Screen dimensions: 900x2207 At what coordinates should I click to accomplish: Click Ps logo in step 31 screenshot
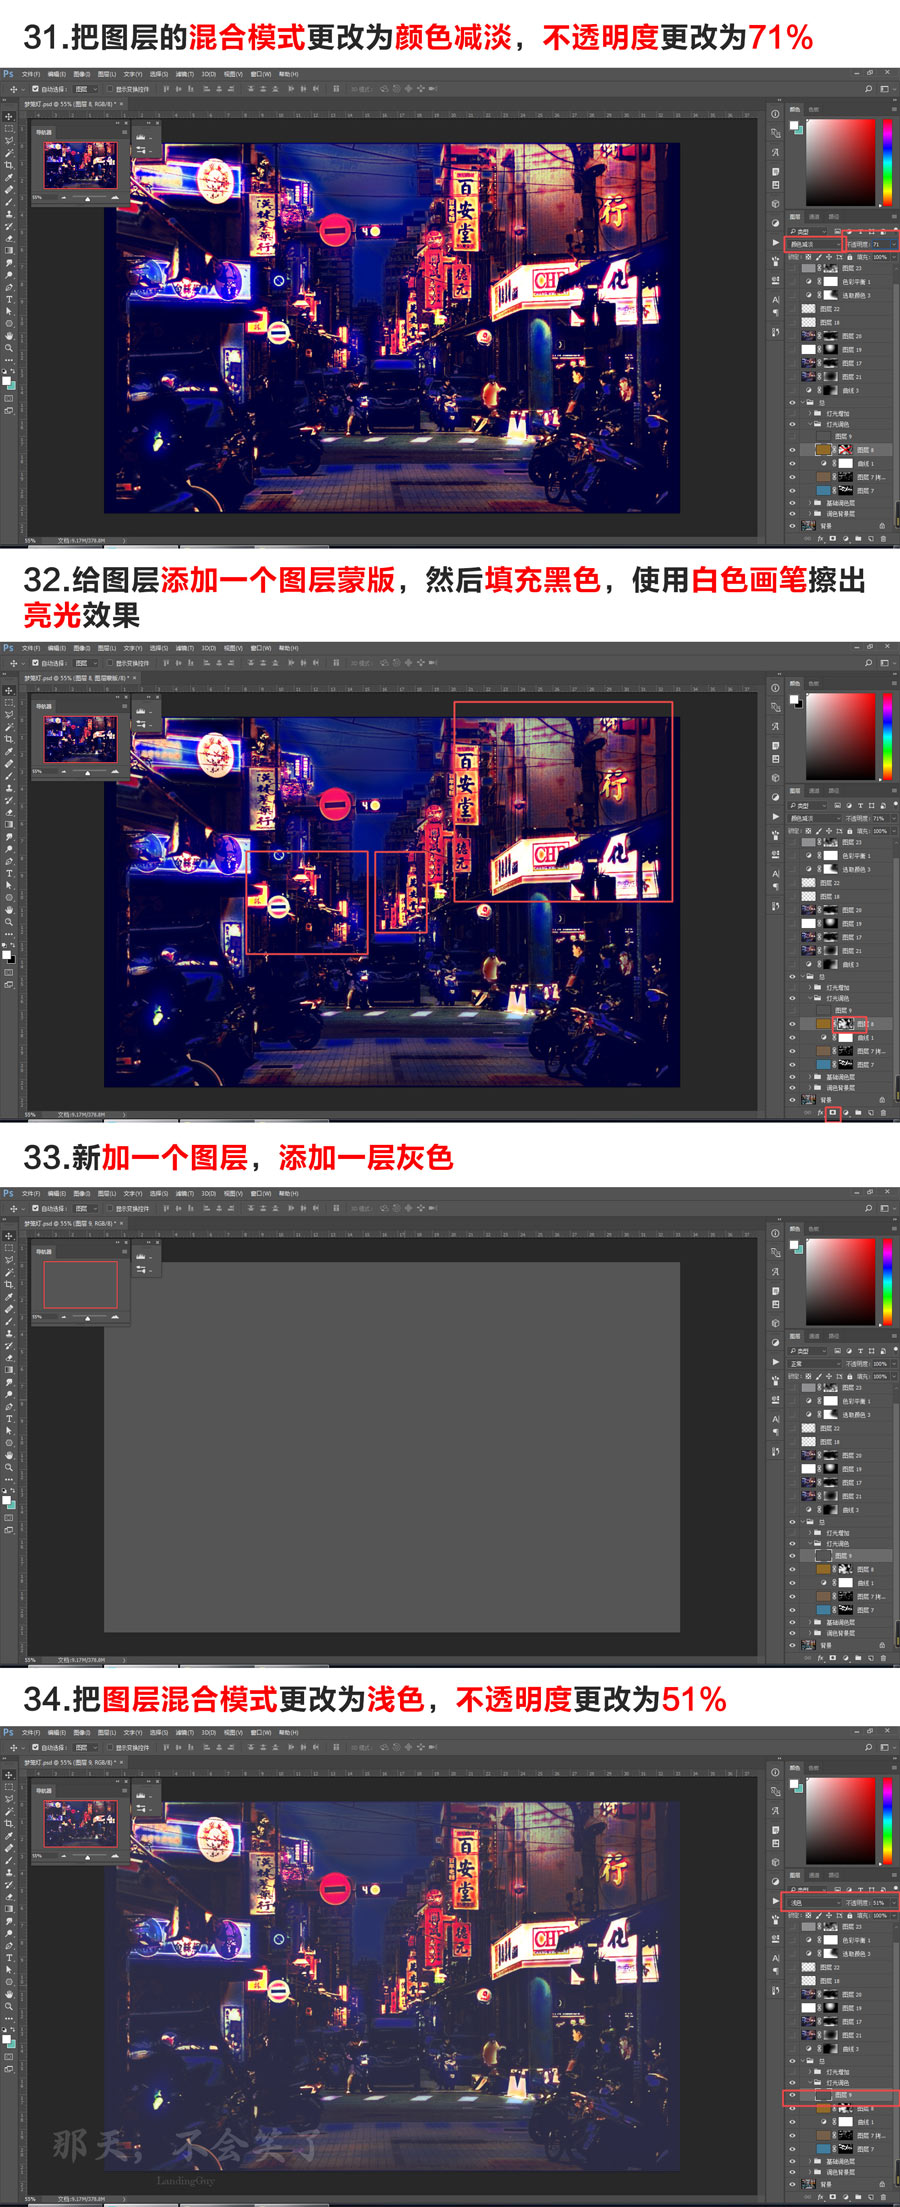(8, 74)
